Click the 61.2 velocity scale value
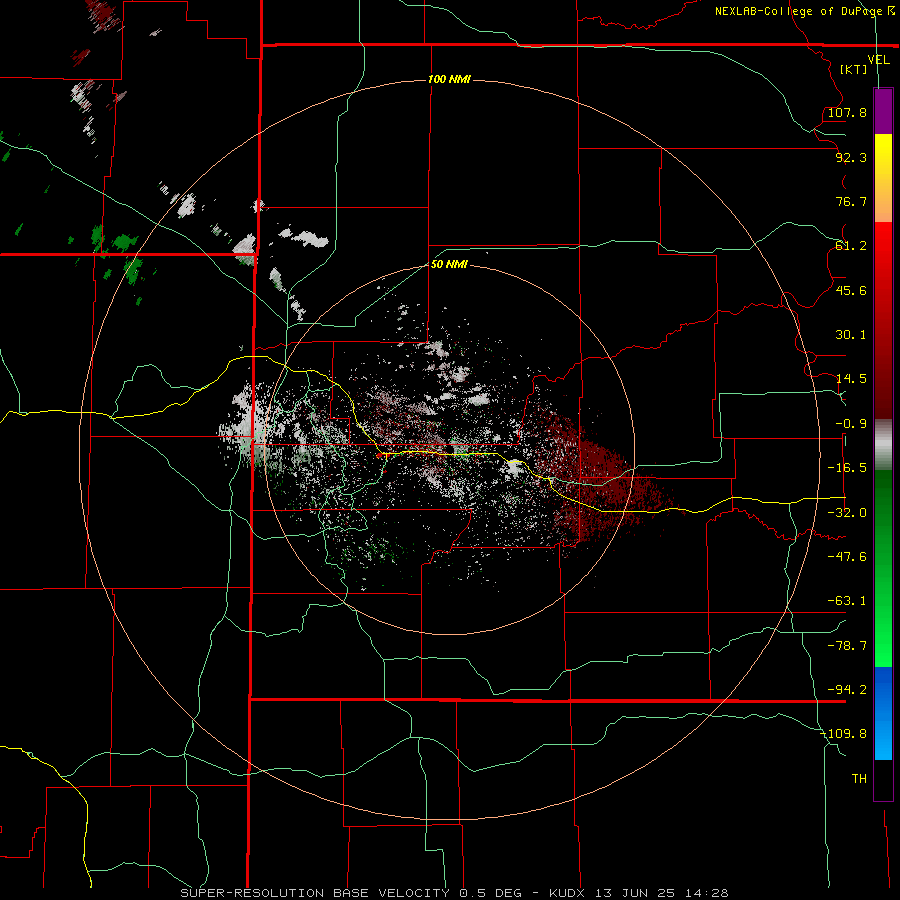900x900 pixels. coord(851,246)
